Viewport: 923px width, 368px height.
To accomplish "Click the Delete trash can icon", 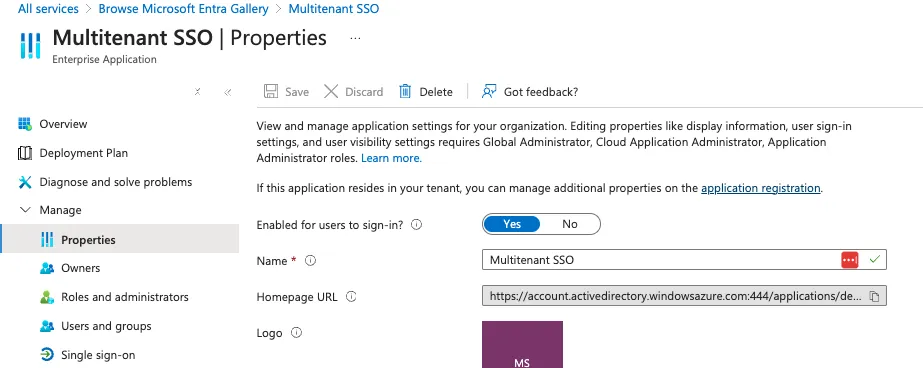I will 405,91.
